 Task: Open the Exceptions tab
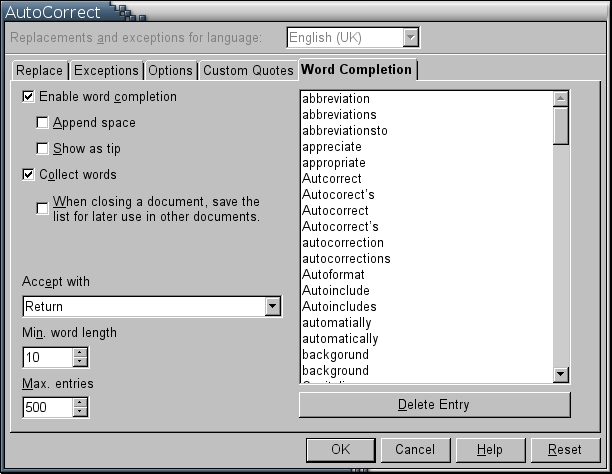click(x=106, y=71)
